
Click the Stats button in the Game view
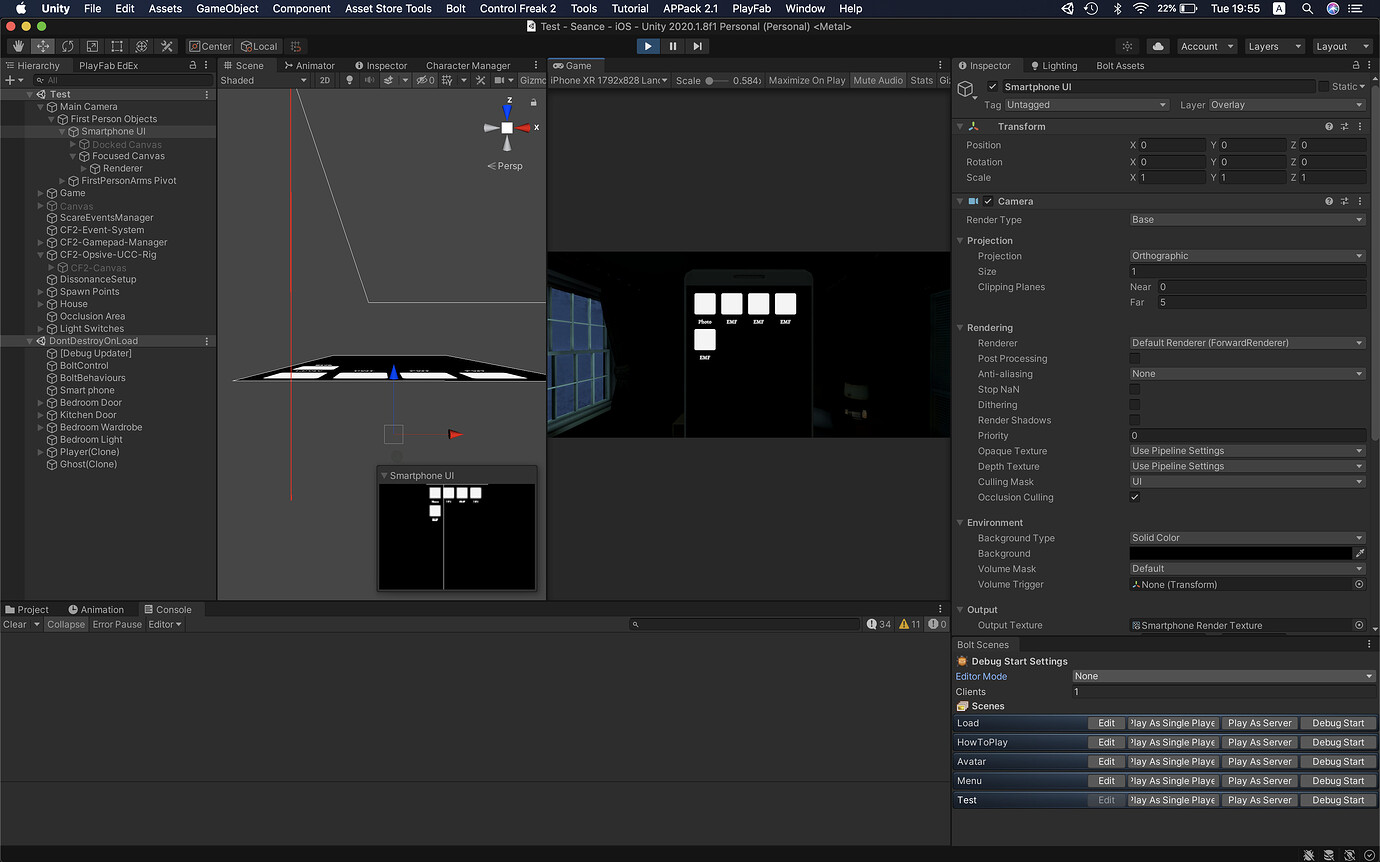pyautogui.click(x=921, y=80)
